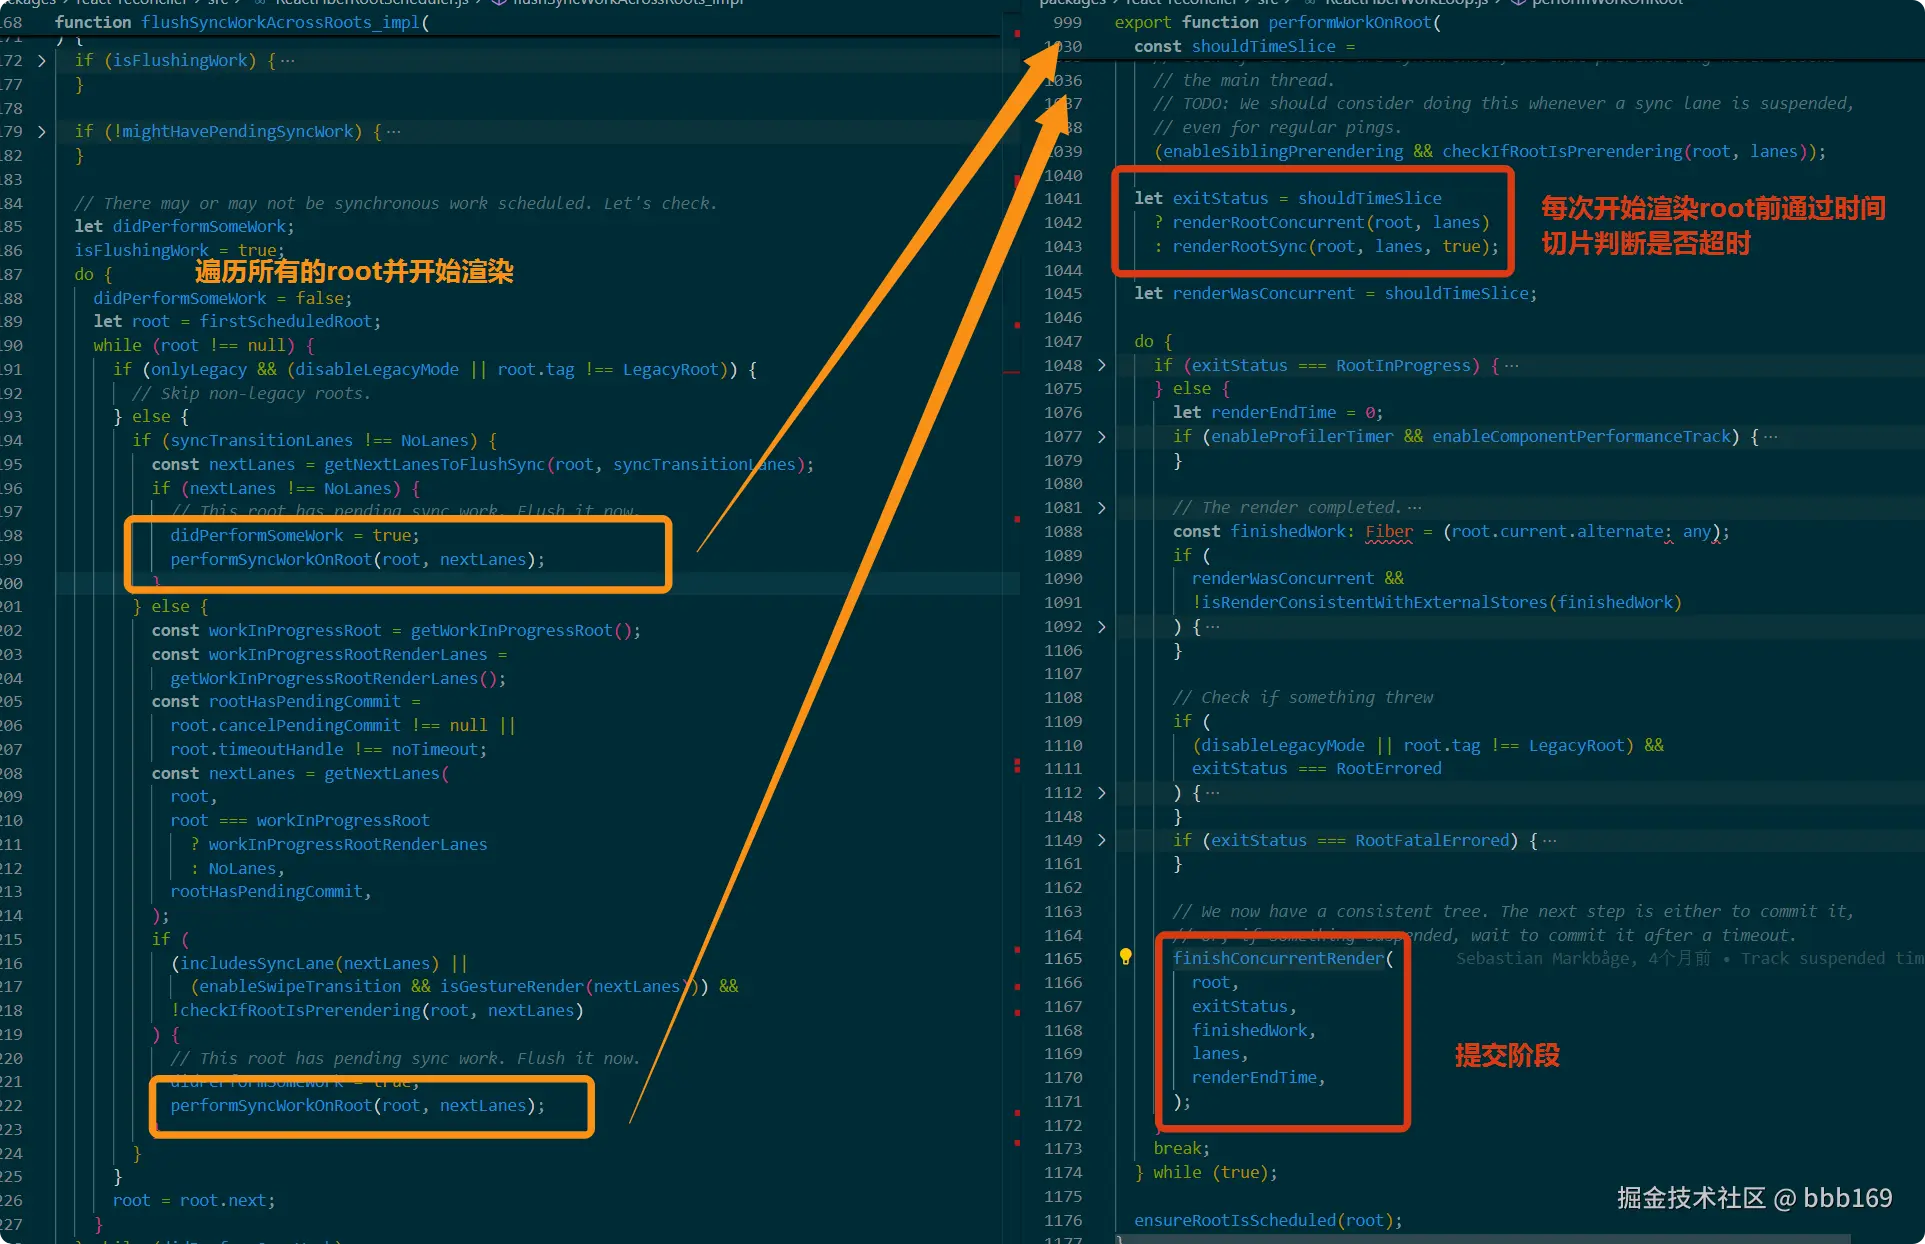Expand fold chevron for isFlushingWork block
Image resolution: width=1925 pixels, height=1244 pixels.
[41, 61]
